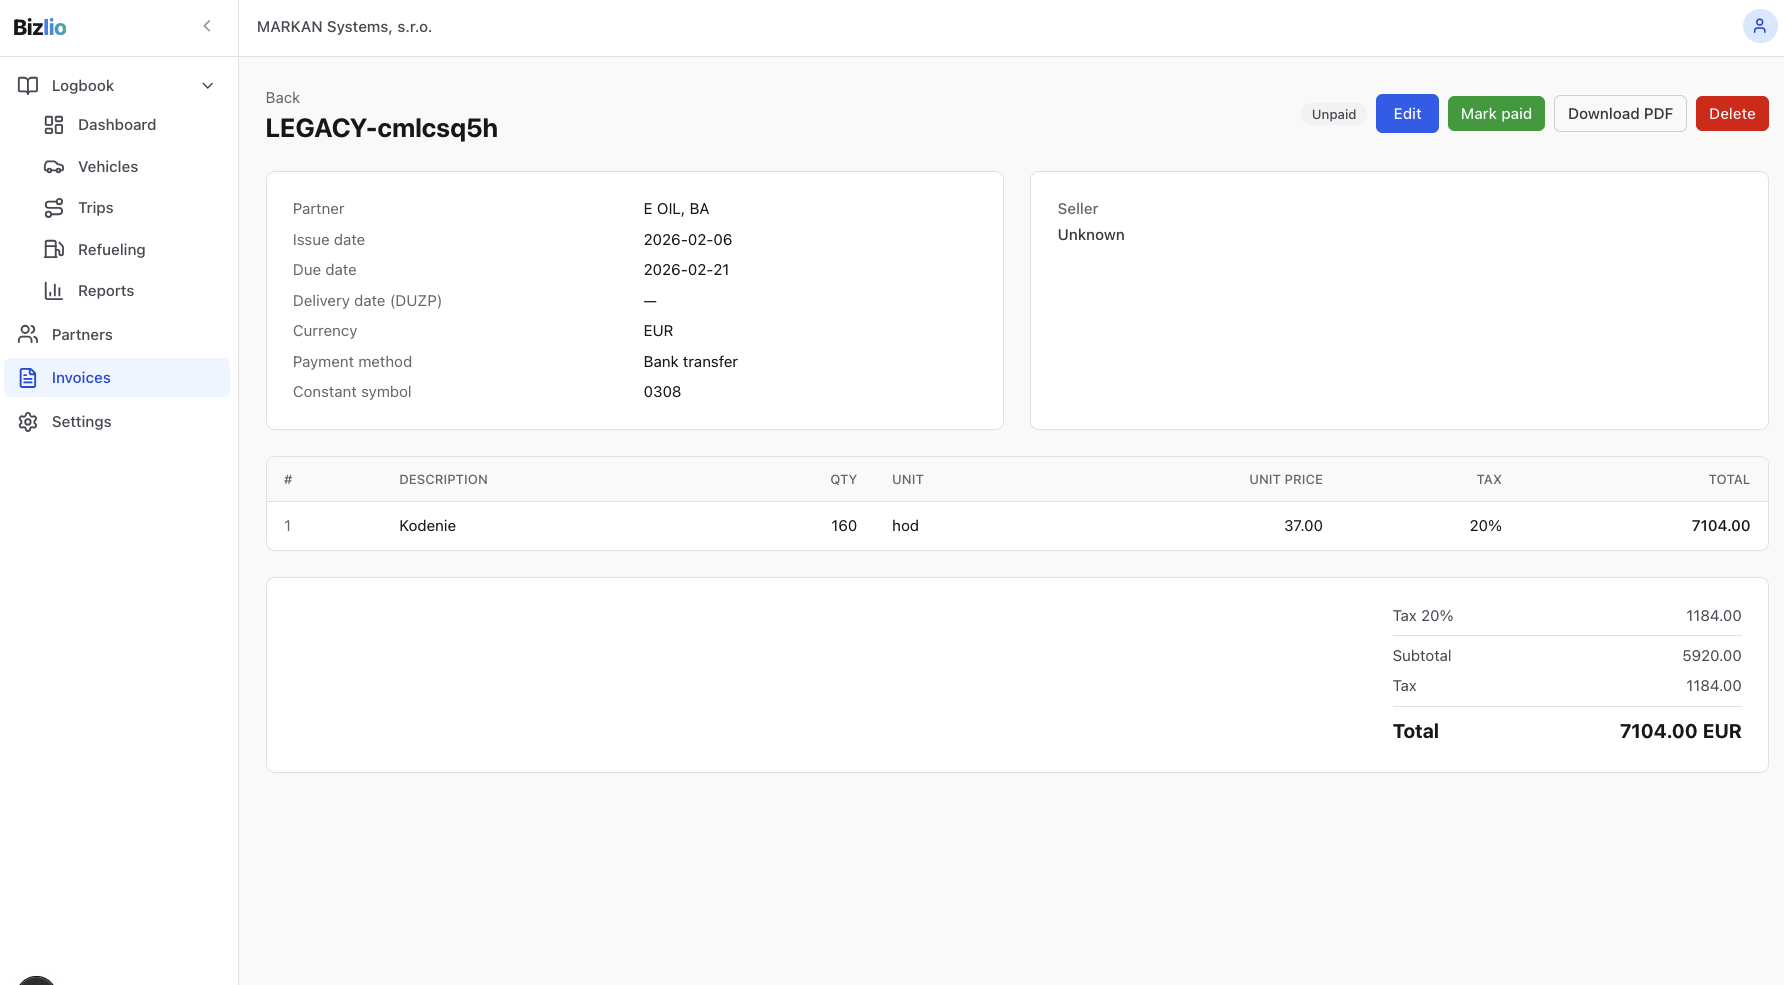
Task: Click the Dashboard grid icon
Action: [54, 125]
